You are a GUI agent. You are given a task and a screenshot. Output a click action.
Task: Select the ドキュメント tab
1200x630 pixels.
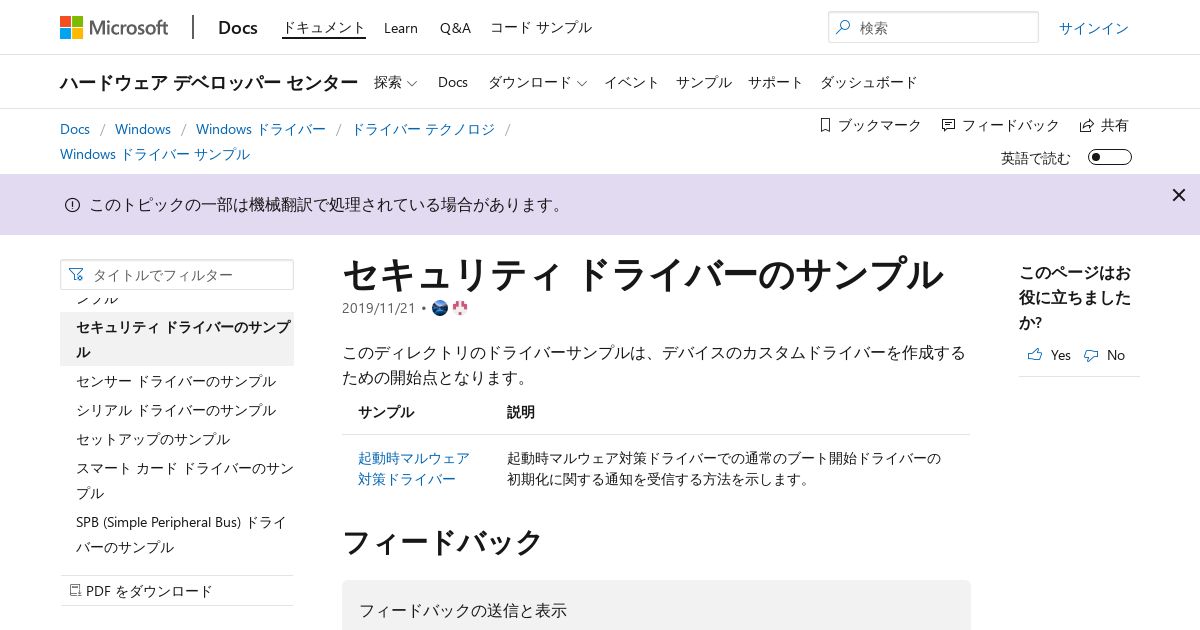tap(324, 27)
